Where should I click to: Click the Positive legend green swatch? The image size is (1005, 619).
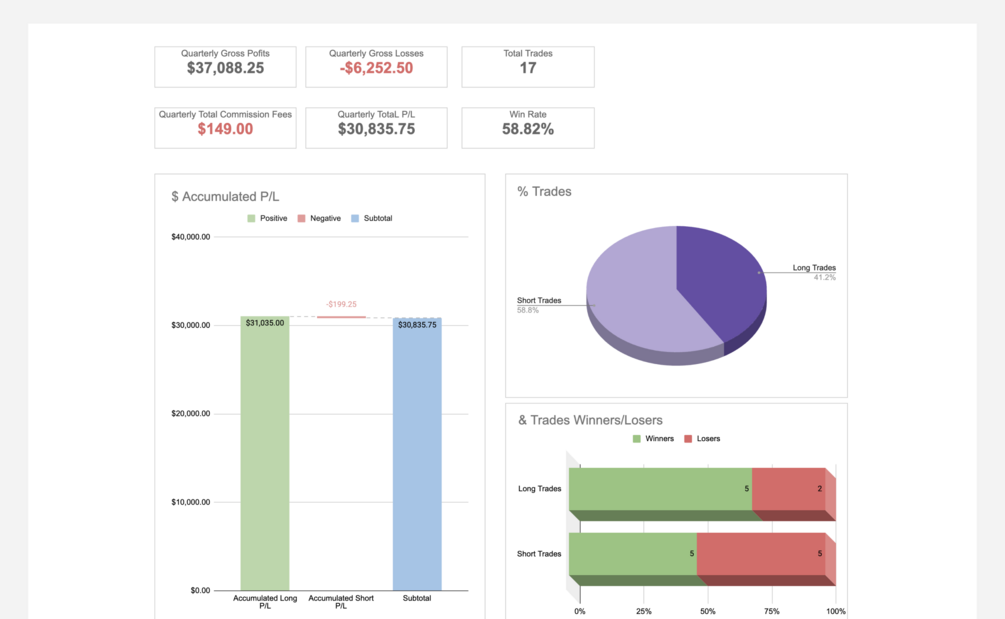point(251,219)
